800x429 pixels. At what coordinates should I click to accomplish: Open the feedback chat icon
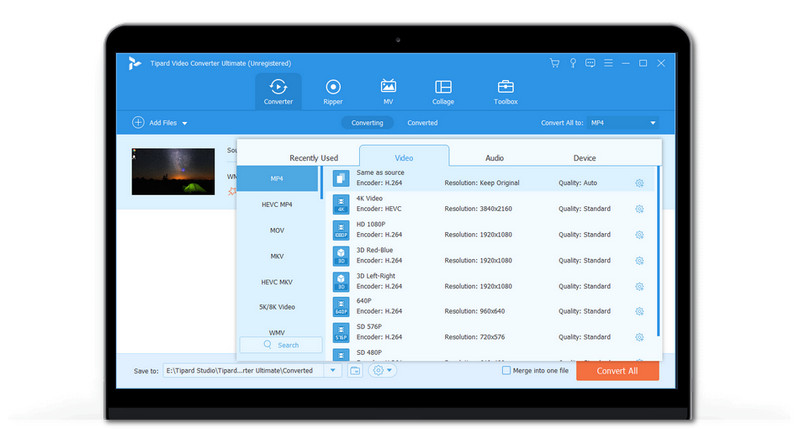[x=590, y=63]
